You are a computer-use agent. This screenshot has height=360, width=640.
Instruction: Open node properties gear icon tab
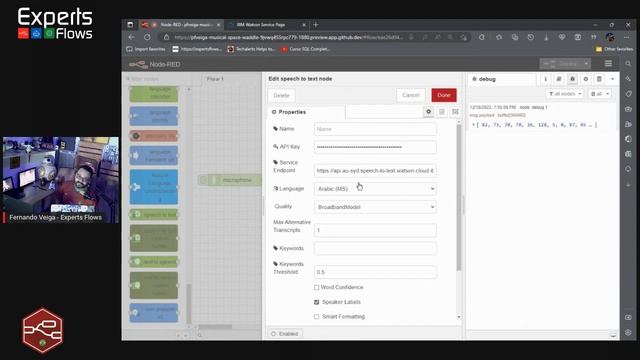[428, 111]
